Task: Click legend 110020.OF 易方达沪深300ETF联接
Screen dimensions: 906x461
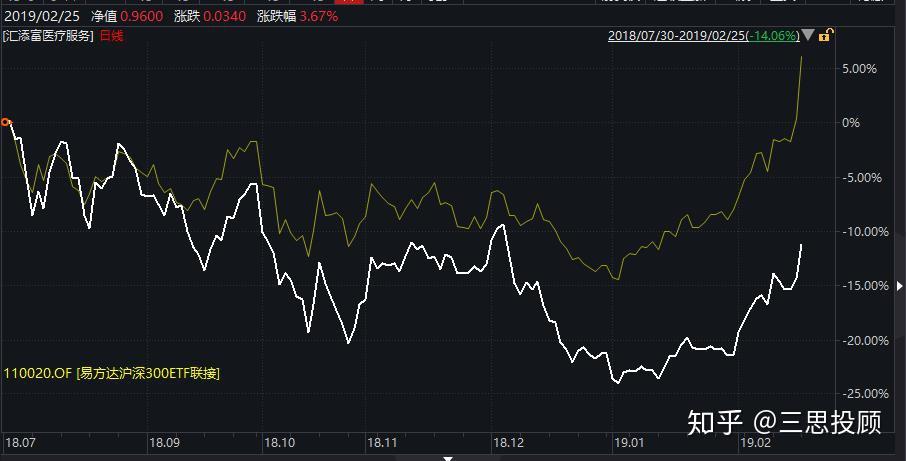Action: 112,373
